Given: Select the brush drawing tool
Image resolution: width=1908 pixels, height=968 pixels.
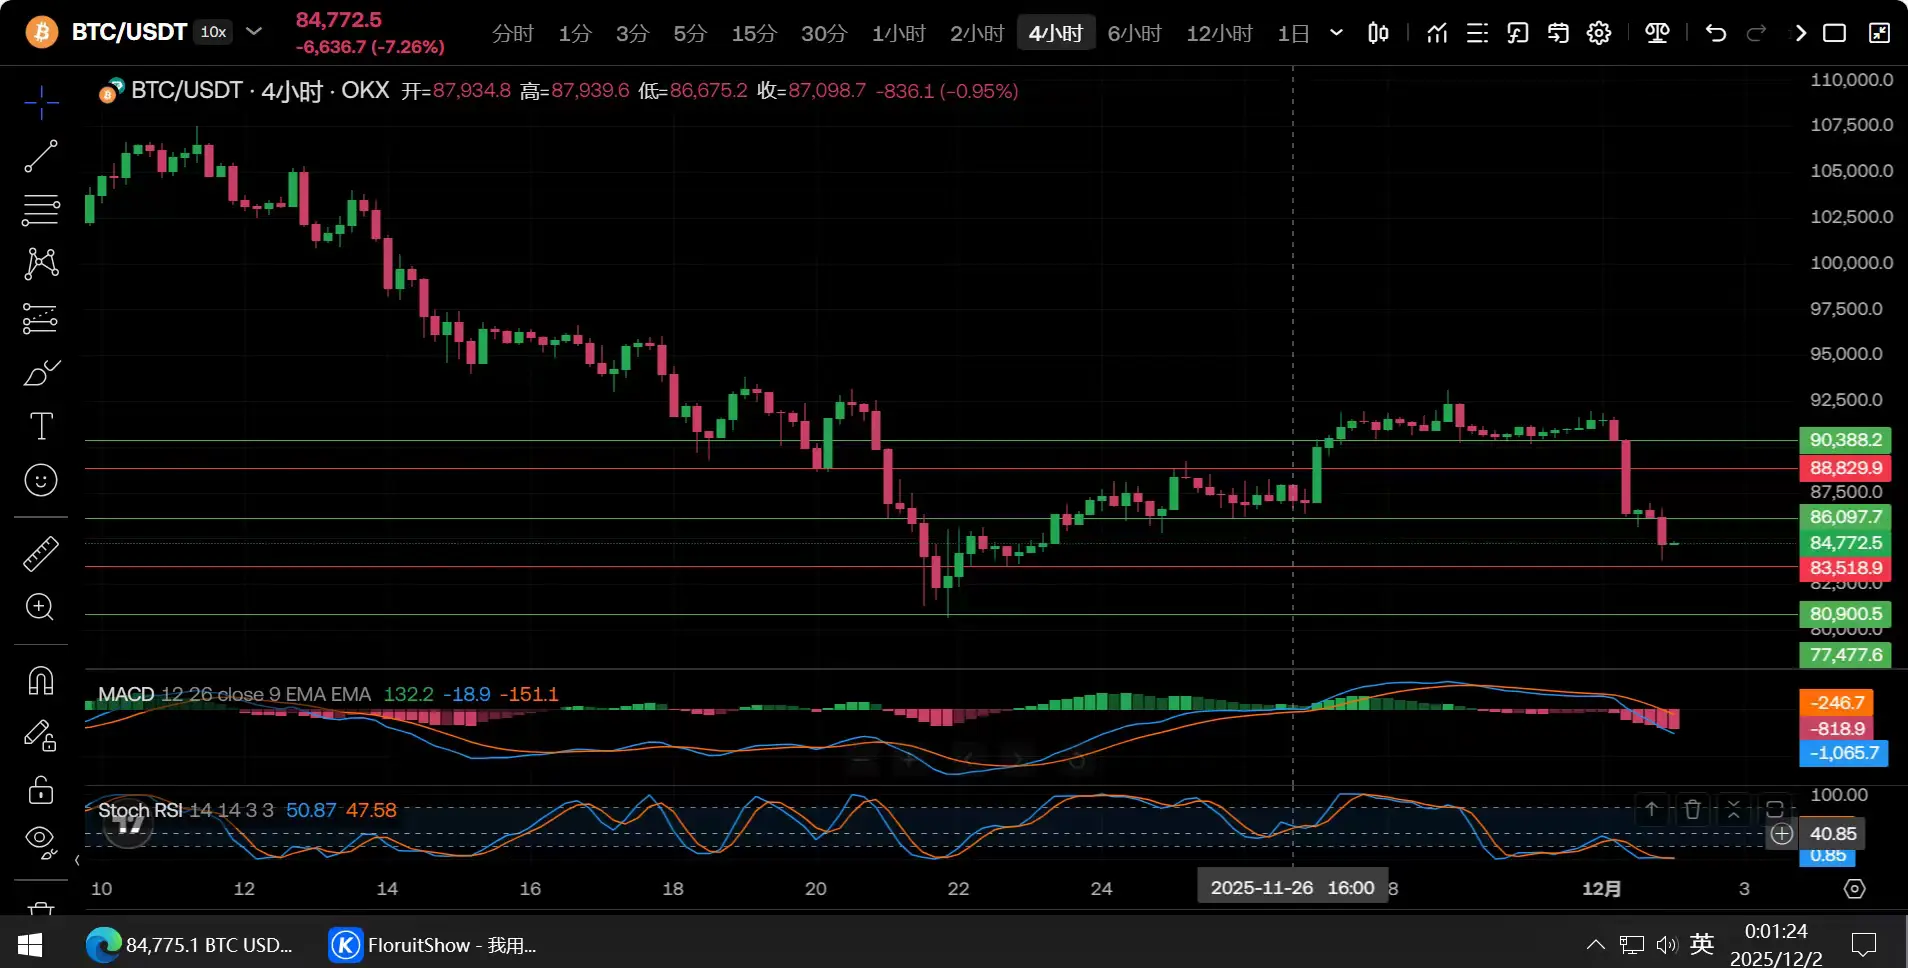Looking at the screenshot, I should click(x=41, y=373).
